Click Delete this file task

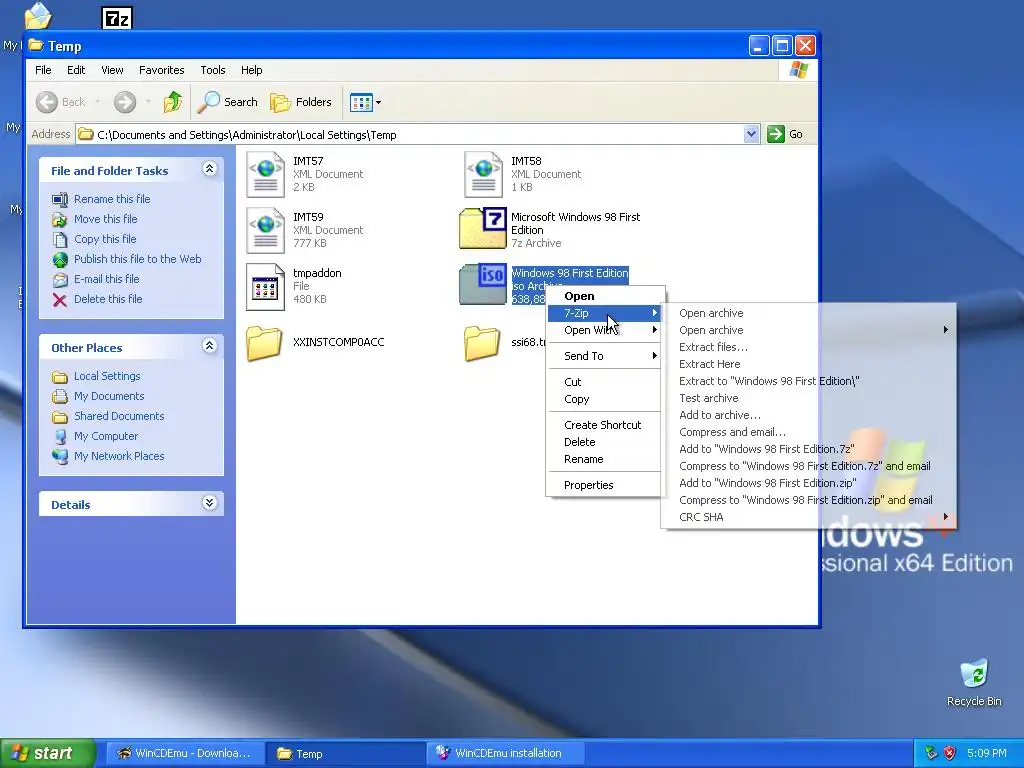tap(108, 298)
